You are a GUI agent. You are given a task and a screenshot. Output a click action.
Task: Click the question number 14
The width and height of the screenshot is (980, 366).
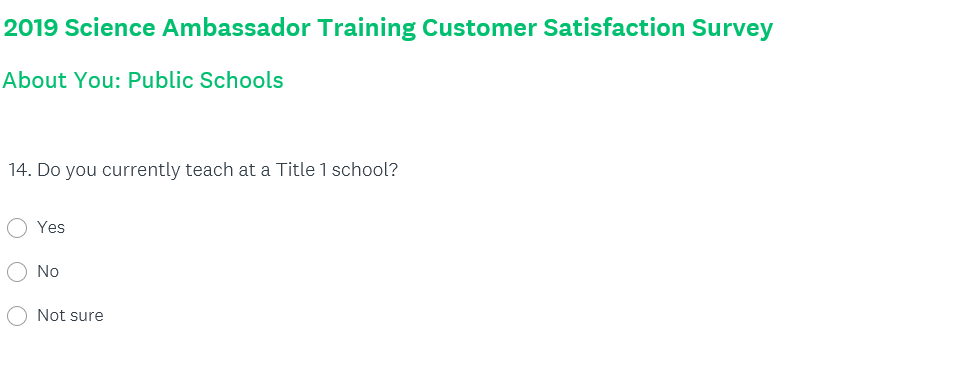pos(20,170)
